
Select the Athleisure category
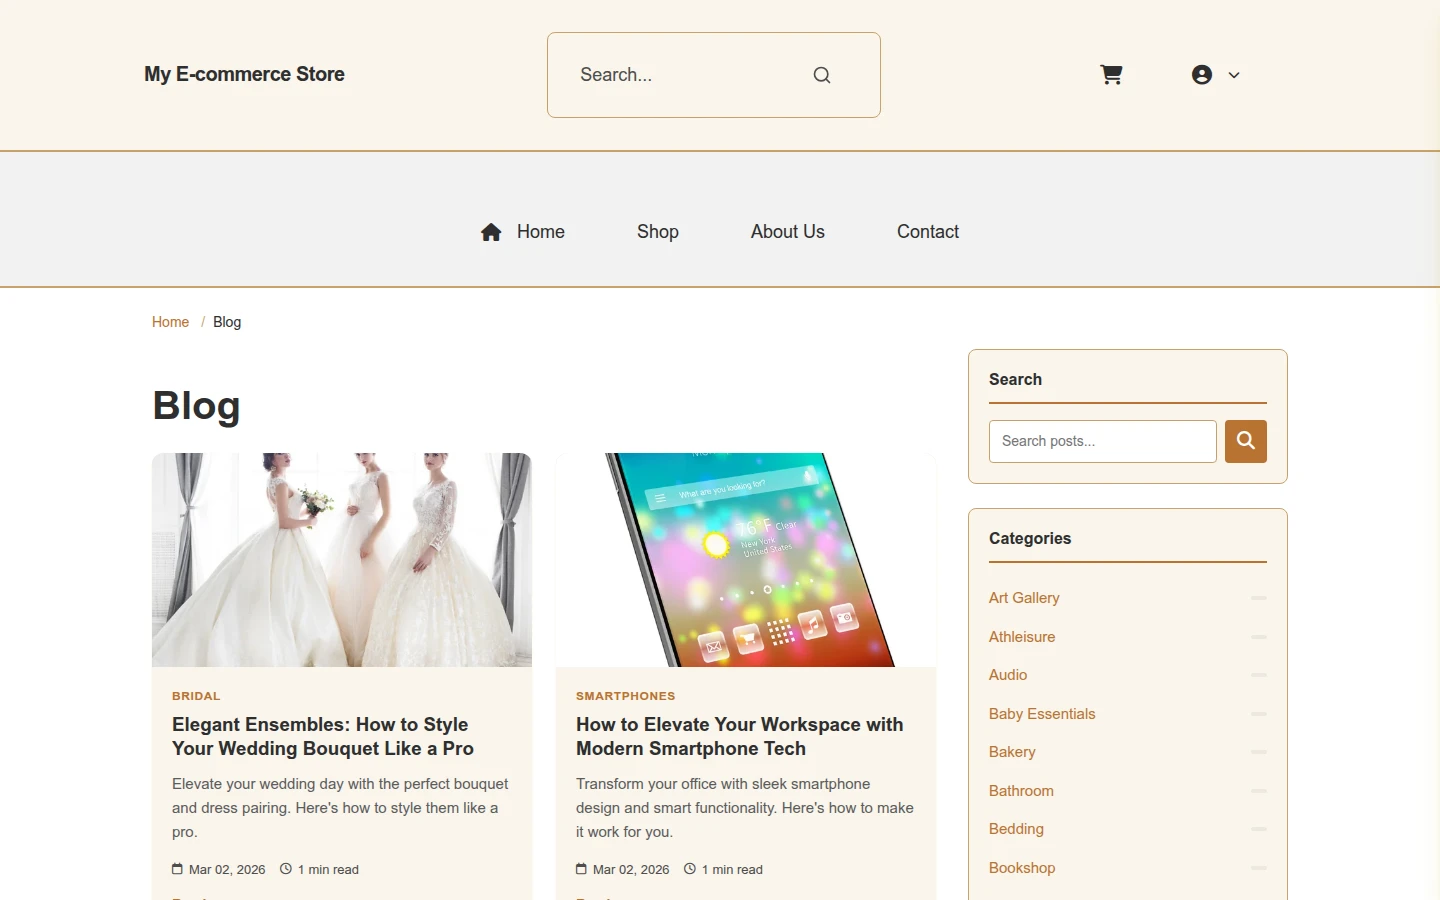point(1022,637)
